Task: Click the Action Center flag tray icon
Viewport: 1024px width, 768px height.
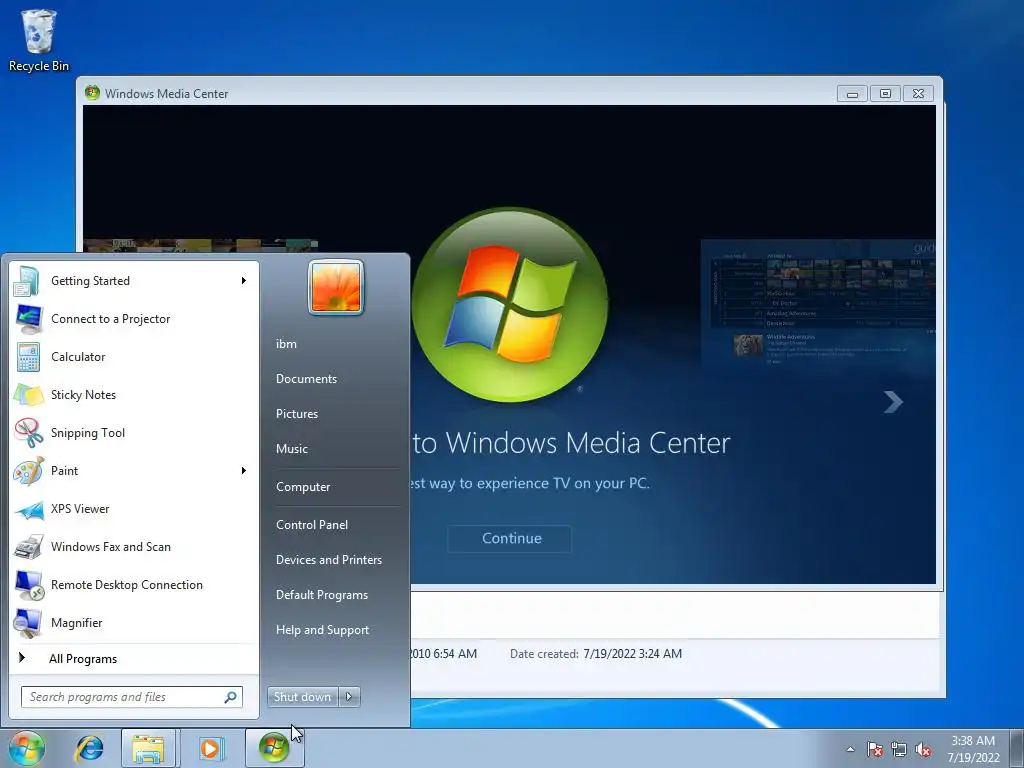Action: click(x=875, y=750)
